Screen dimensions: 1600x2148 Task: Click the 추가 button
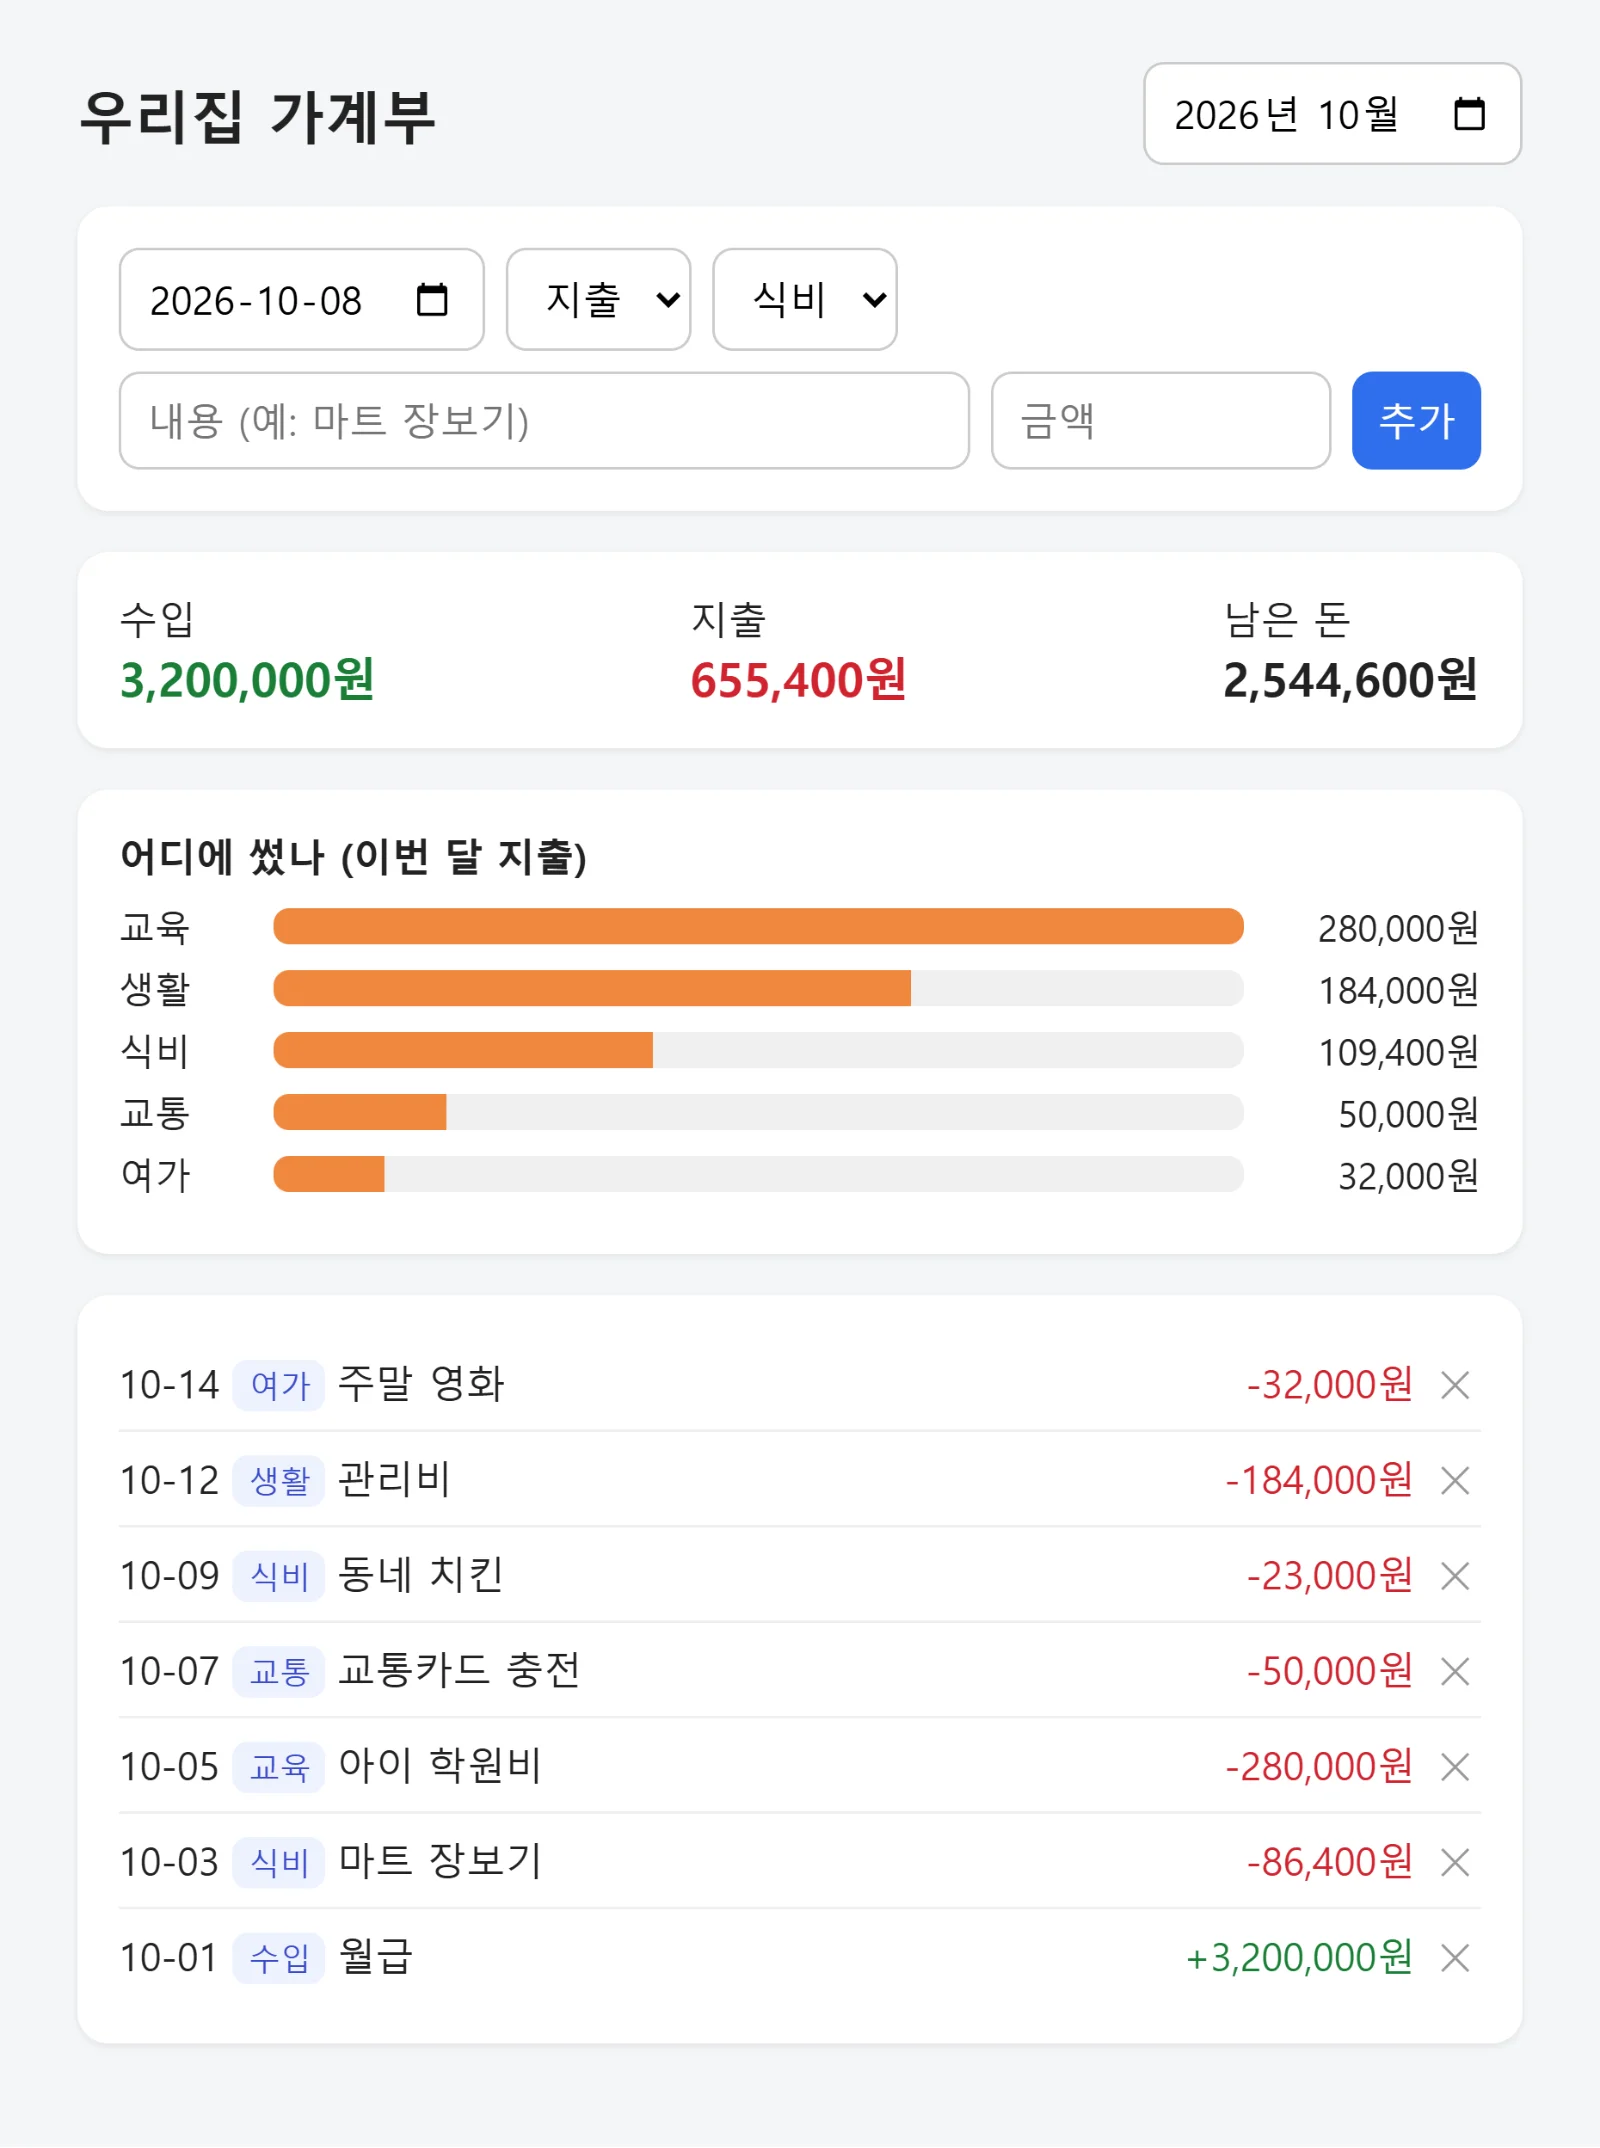click(1416, 420)
